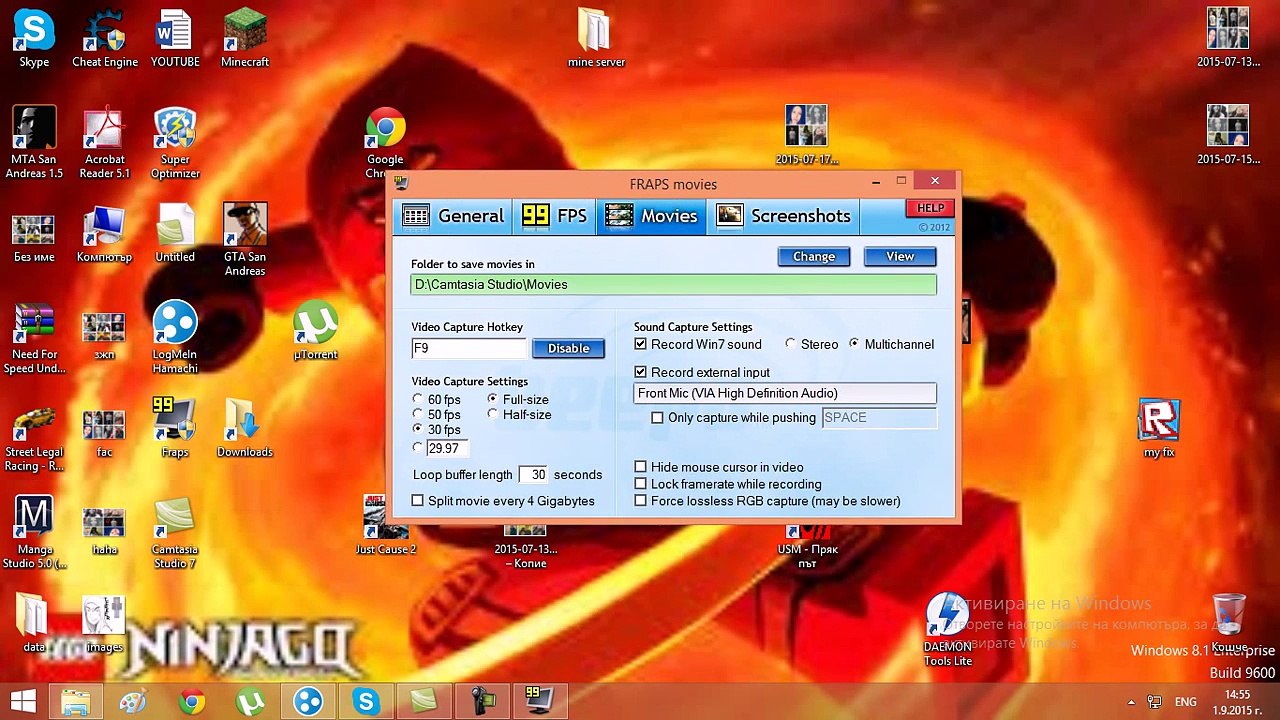Click the Loop buffer length field

tap(533, 475)
